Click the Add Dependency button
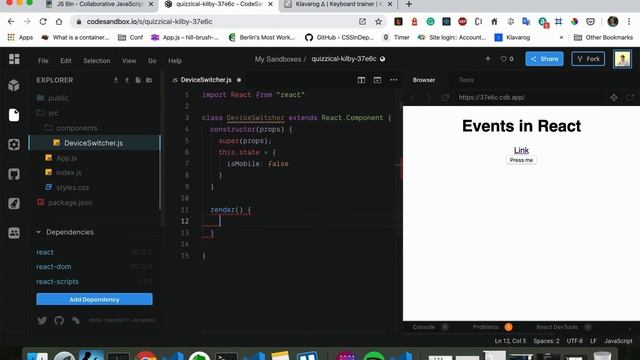The height and width of the screenshot is (360, 640). tap(94, 299)
